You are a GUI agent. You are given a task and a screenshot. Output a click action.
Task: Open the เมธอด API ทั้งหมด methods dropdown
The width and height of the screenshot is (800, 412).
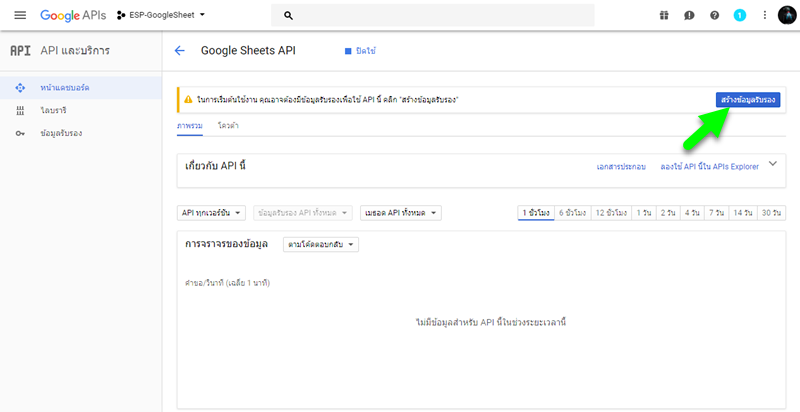pos(401,213)
